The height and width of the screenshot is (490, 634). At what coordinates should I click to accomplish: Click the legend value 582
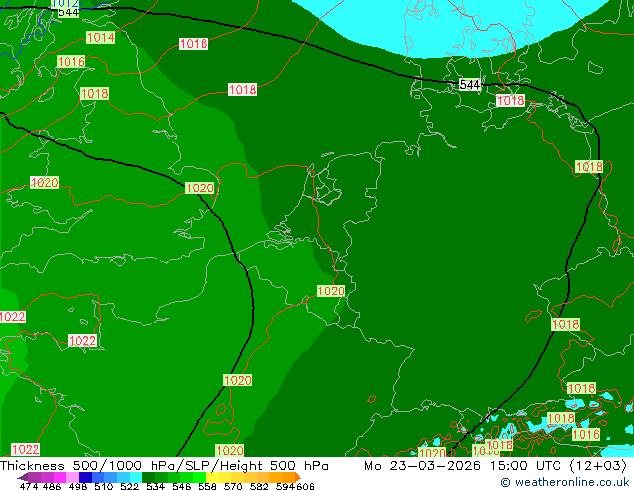259,486
